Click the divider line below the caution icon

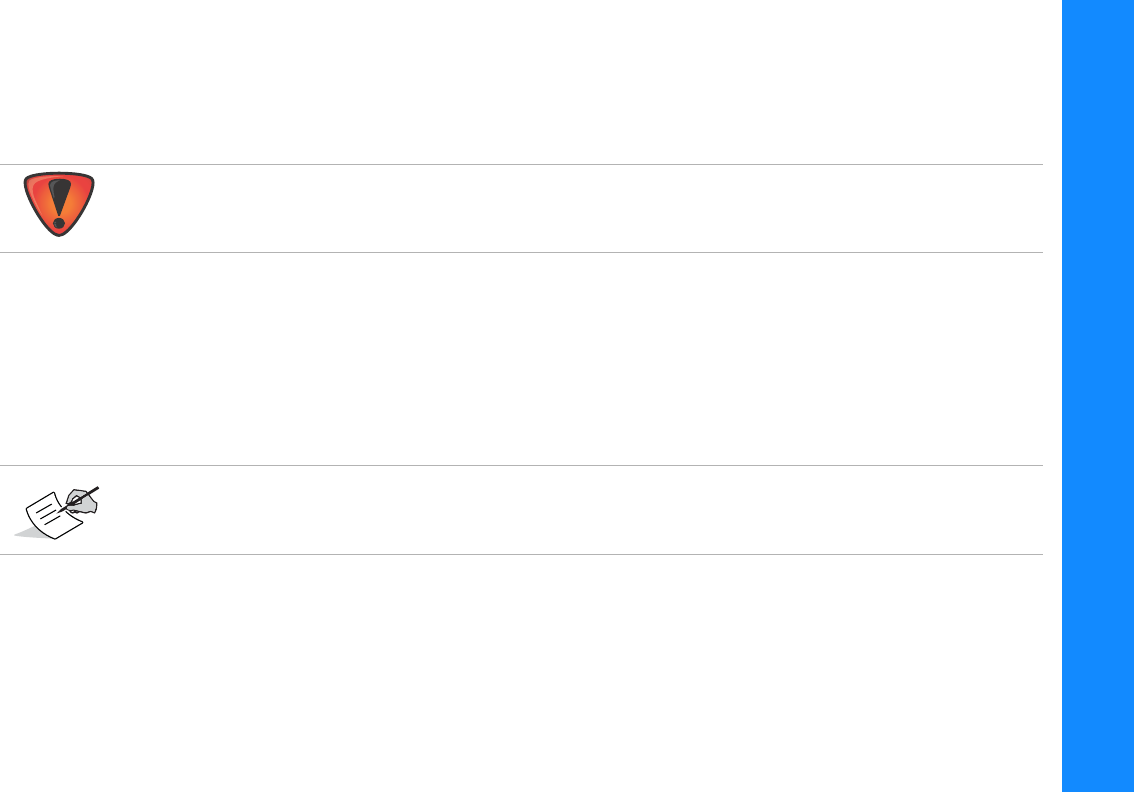[520, 252]
